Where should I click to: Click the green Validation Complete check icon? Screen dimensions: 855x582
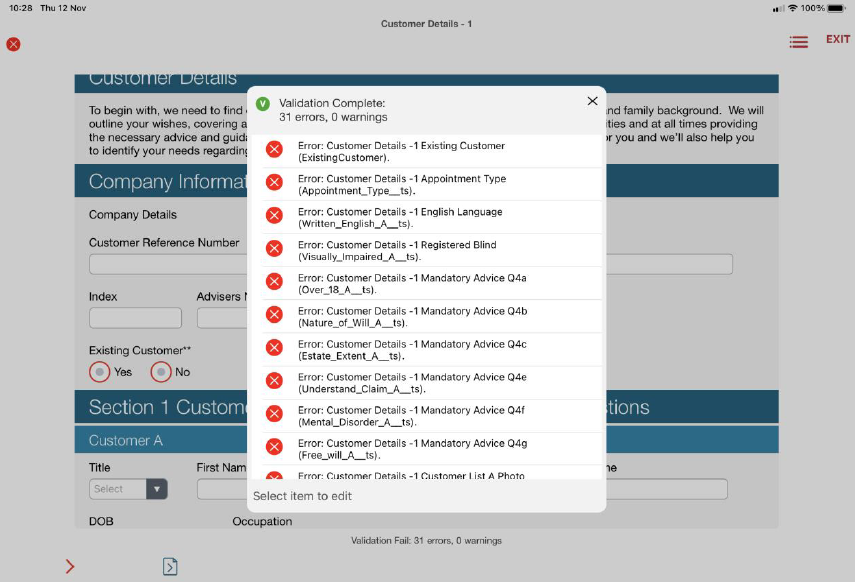point(263,104)
